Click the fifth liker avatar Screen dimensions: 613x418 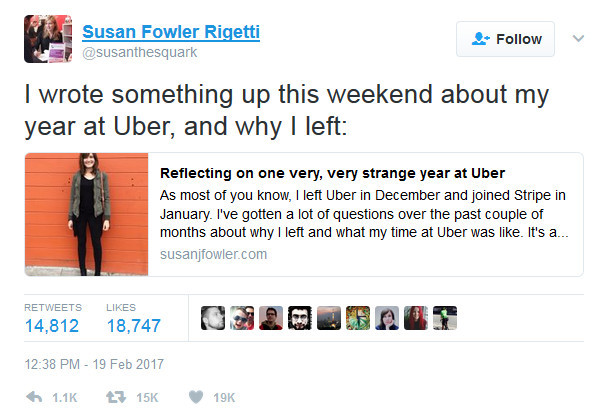coord(329,318)
